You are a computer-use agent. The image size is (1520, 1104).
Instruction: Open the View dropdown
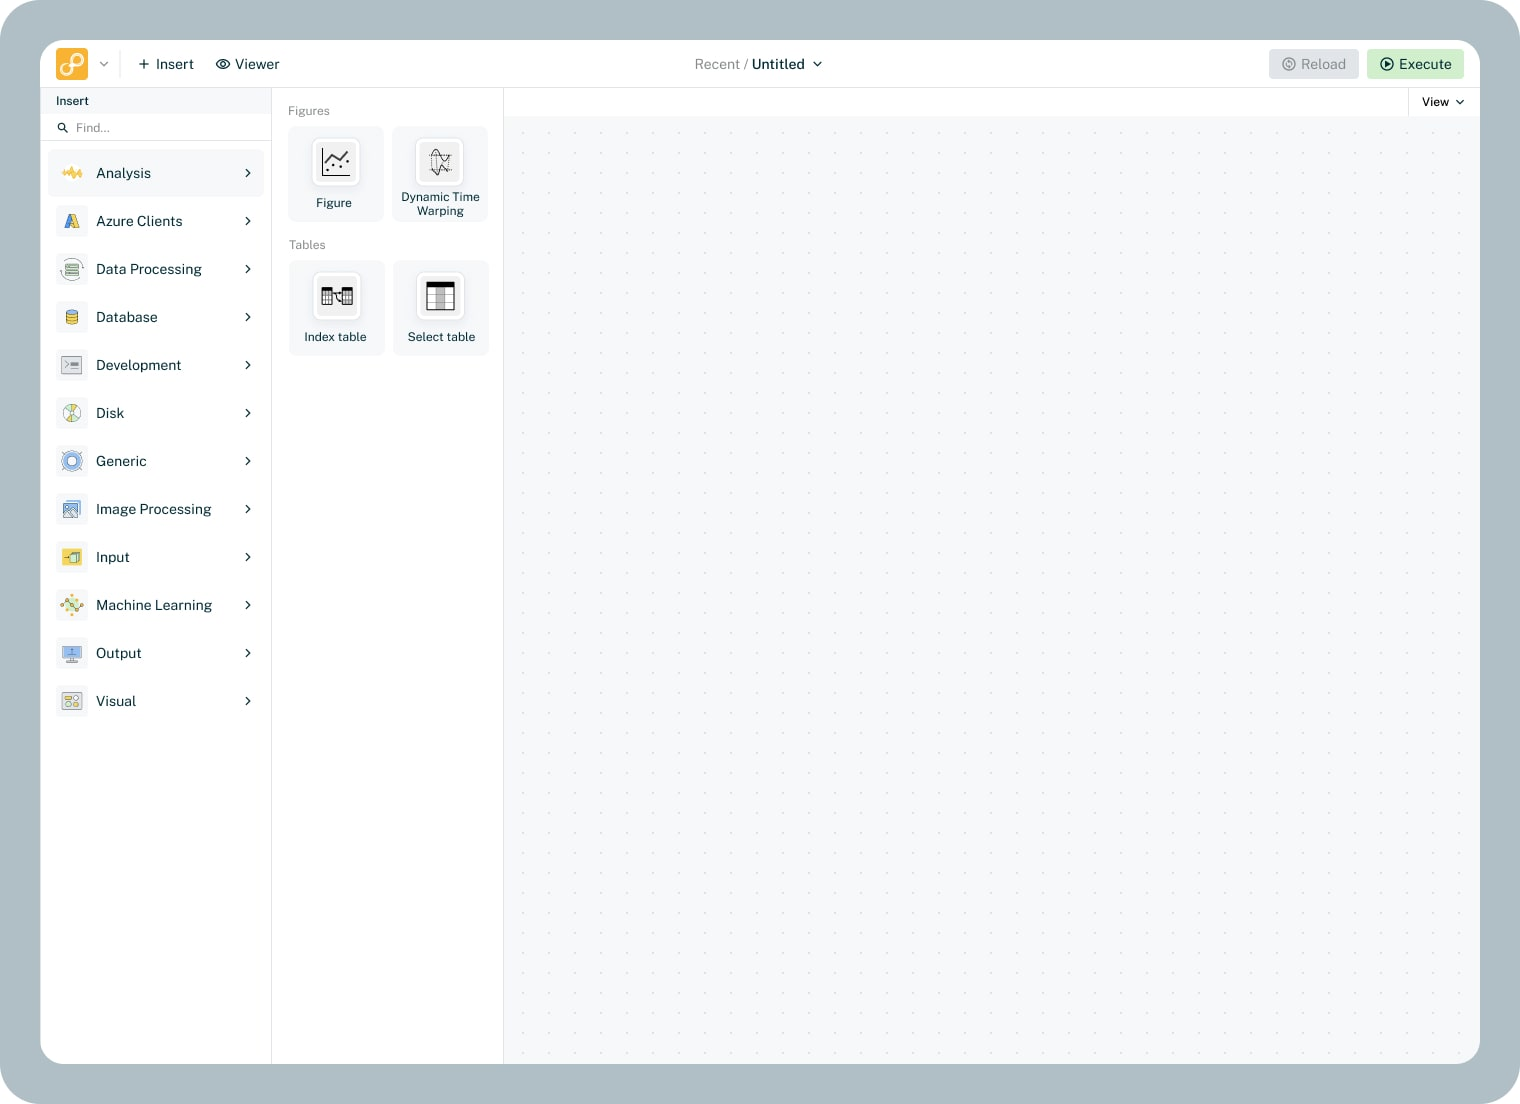tap(1443, 102)
